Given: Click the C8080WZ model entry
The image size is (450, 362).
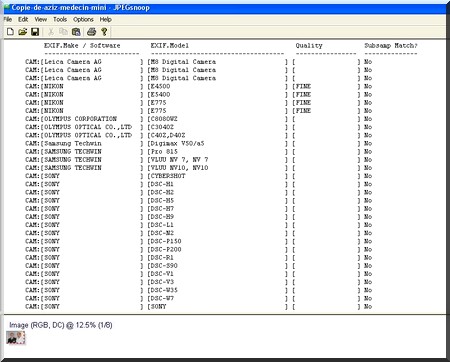Looking at the screenshot, I should (x=164, y=119).
